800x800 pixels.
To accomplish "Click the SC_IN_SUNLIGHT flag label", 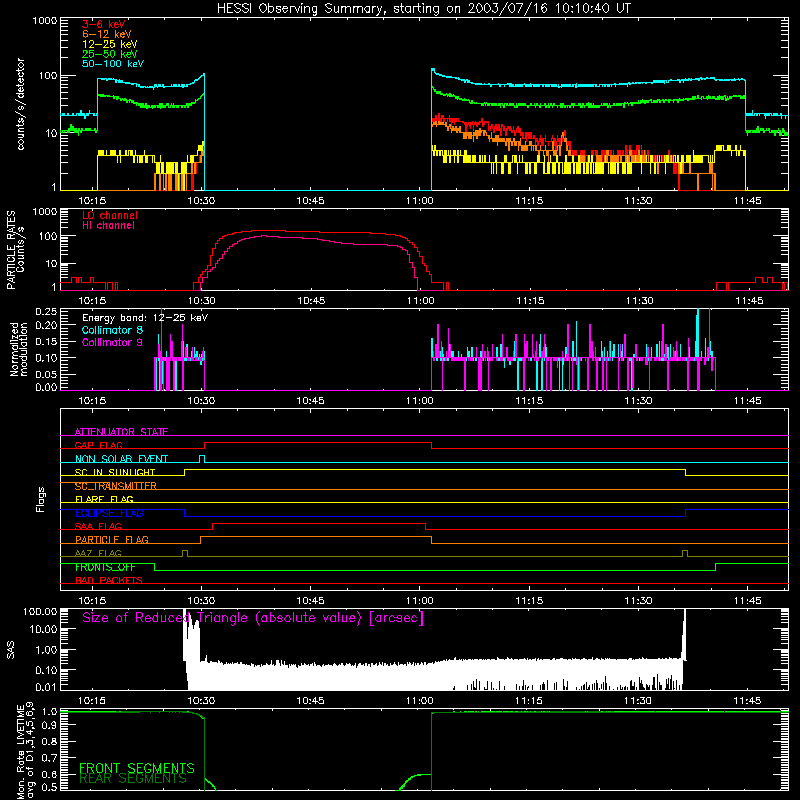I will tap(115, 472).
